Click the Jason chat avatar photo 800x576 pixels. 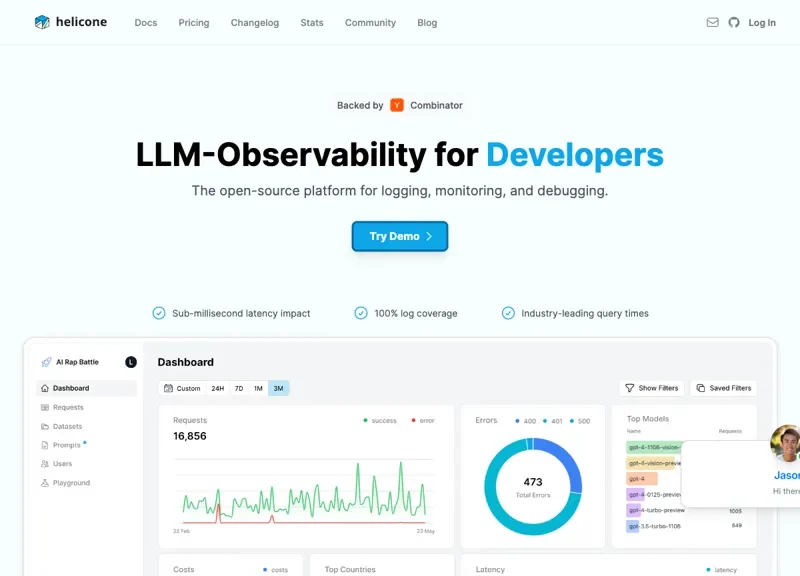786,443
